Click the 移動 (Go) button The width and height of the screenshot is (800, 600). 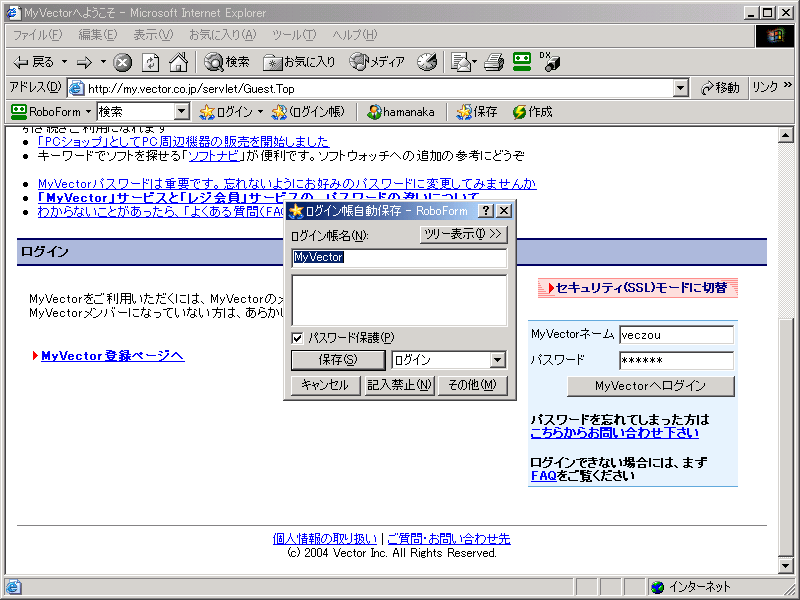click(x=720, y=88)
